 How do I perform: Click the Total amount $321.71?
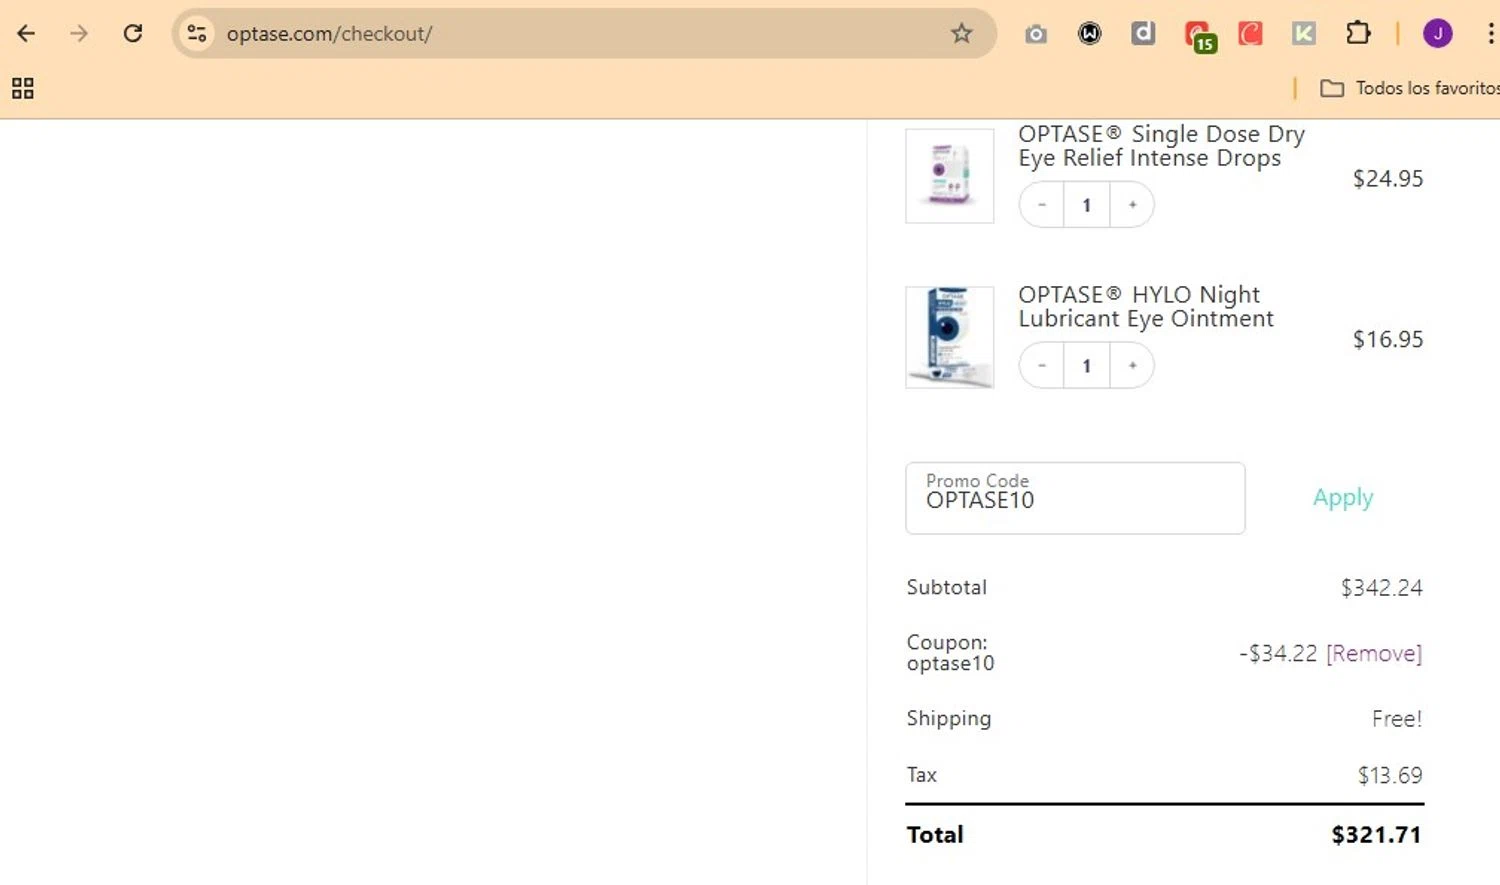pos(1376,835)
